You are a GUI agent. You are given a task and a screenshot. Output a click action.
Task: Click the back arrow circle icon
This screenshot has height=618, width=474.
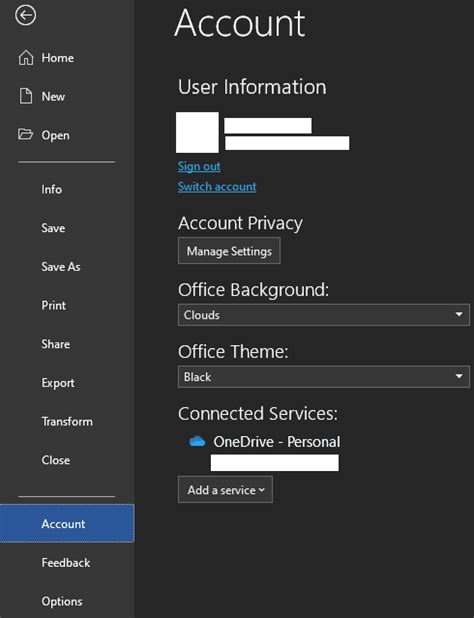point(26,15)
